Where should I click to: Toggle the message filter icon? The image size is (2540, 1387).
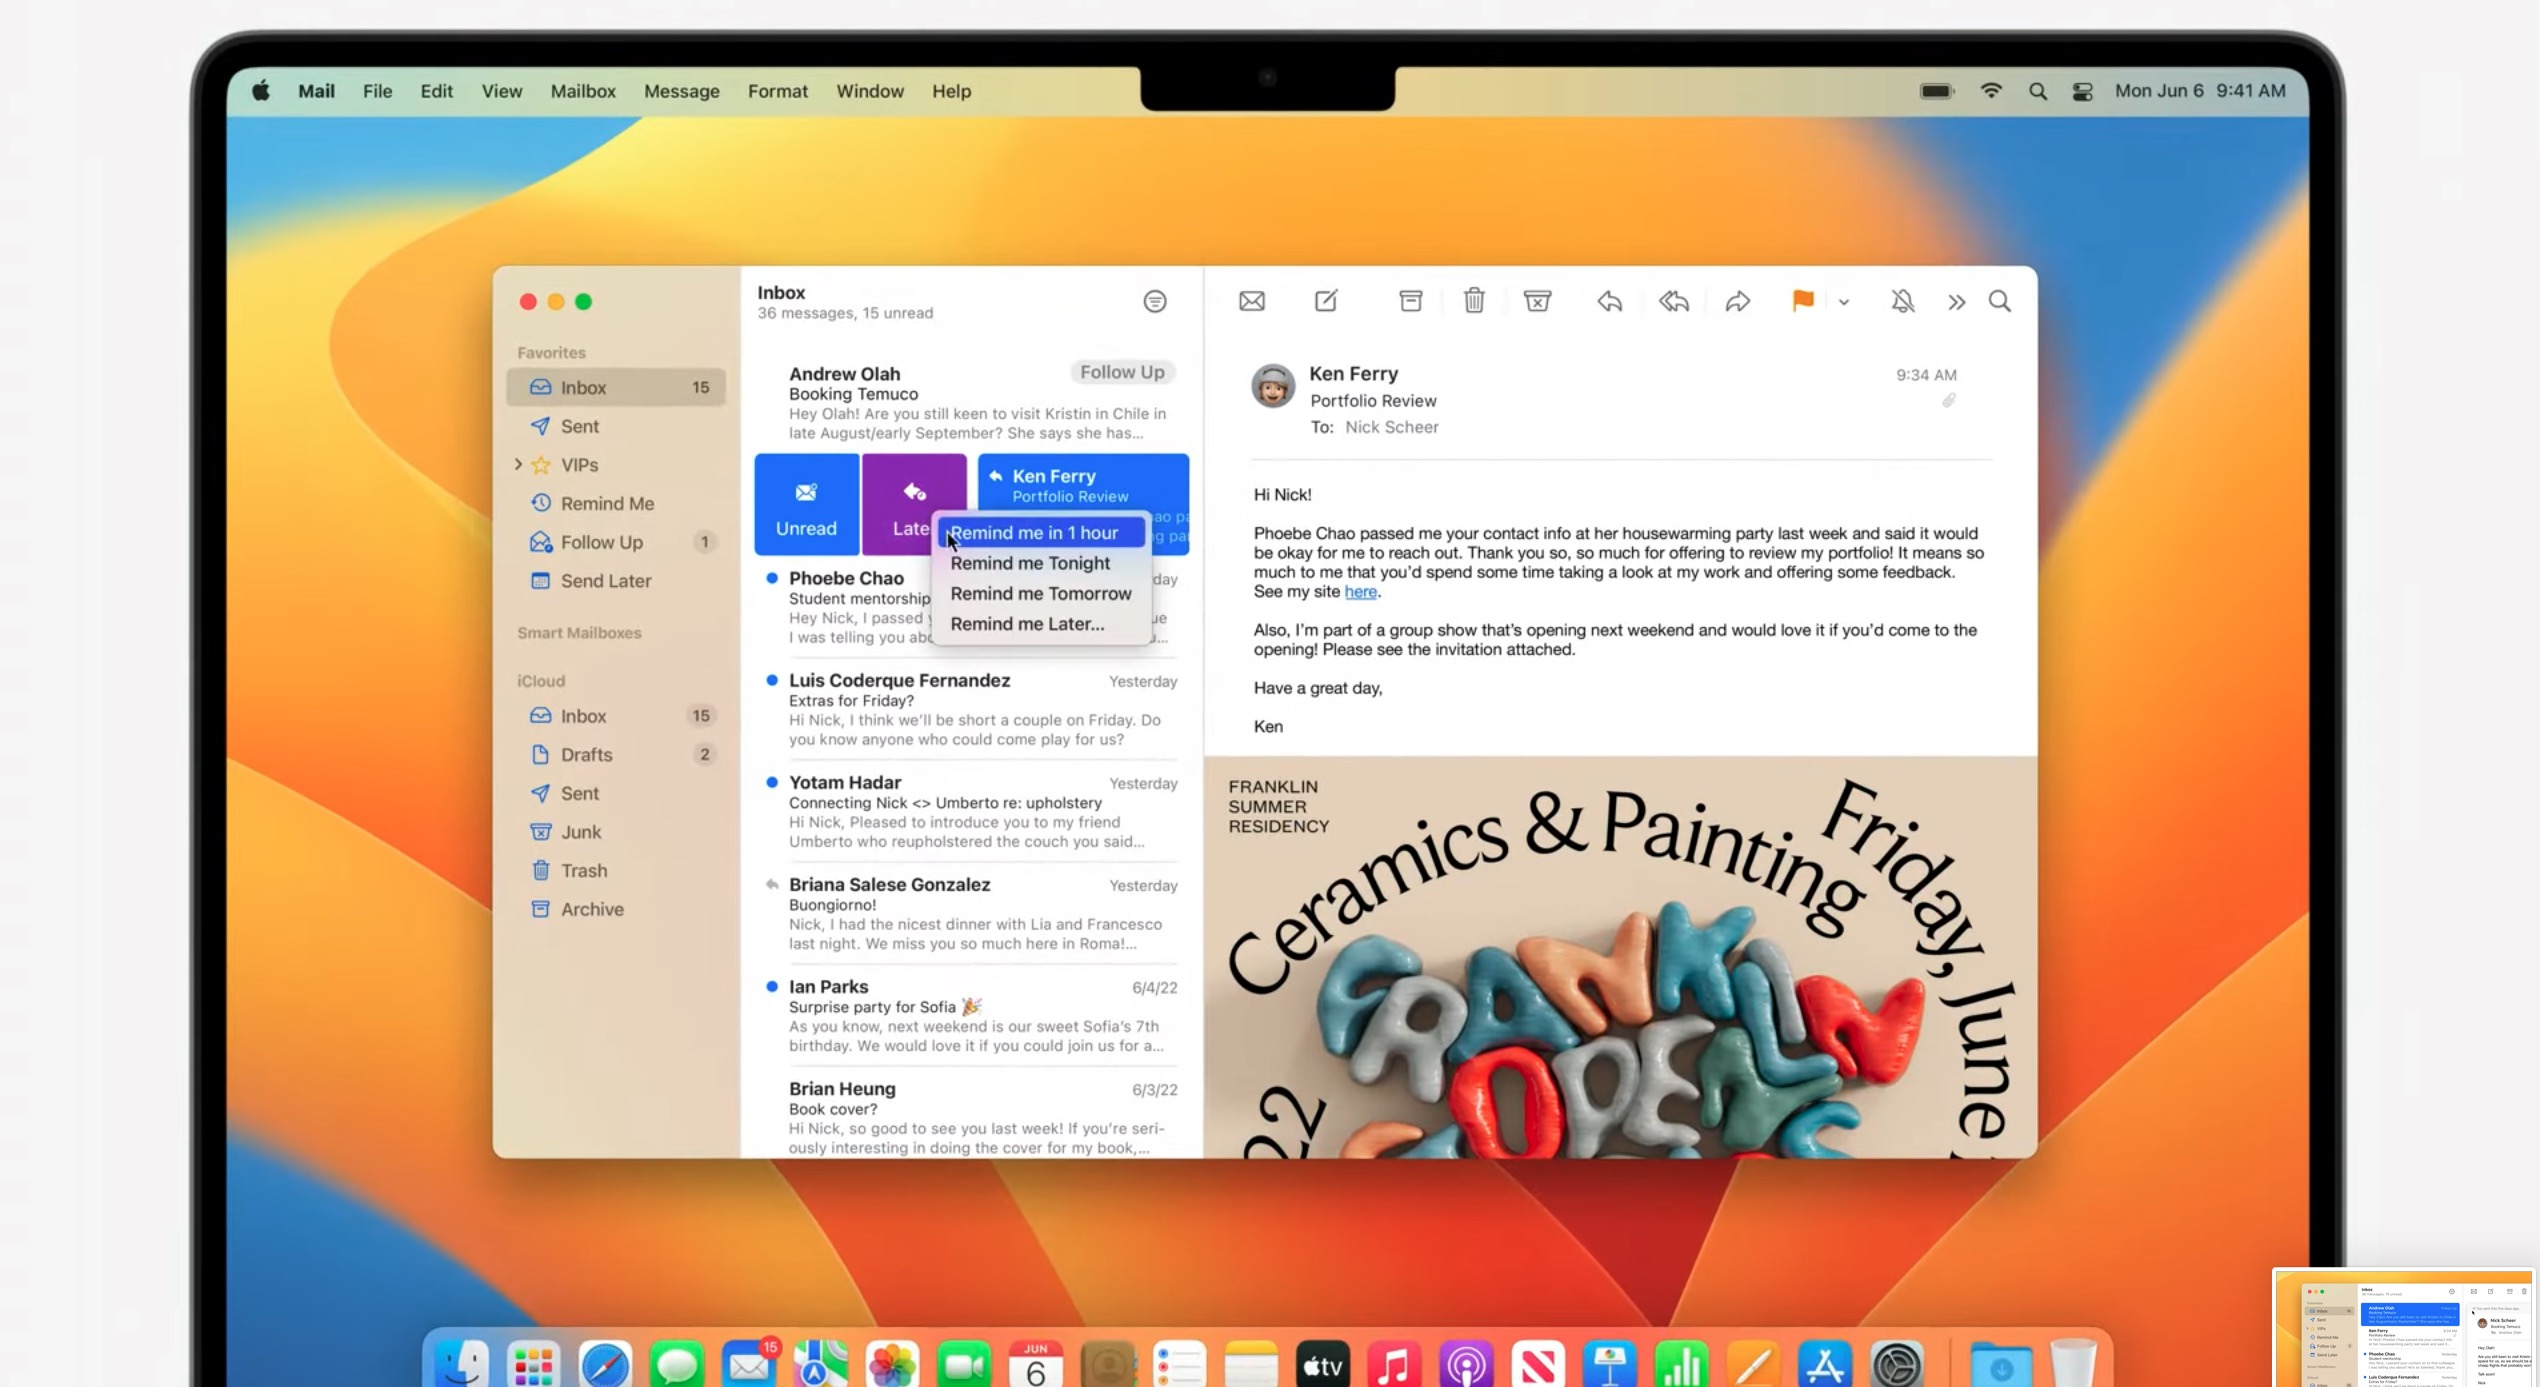point(1155,301)
